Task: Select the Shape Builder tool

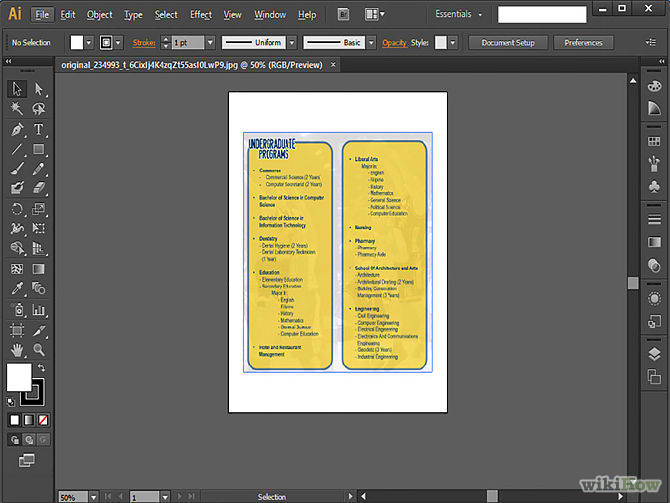Action: tap(17, 248)
